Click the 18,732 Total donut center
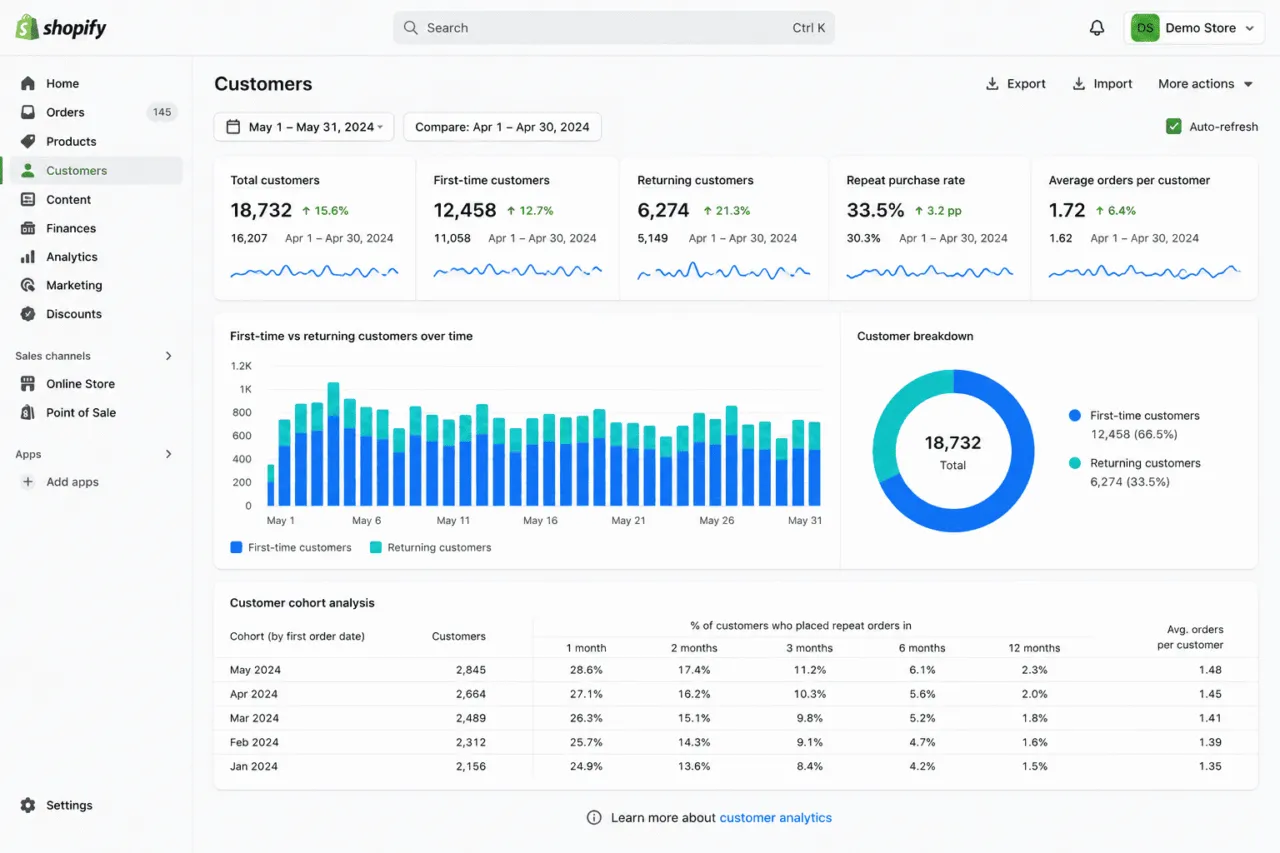This screenshot has width=1280, height=853. coord(953,451)
